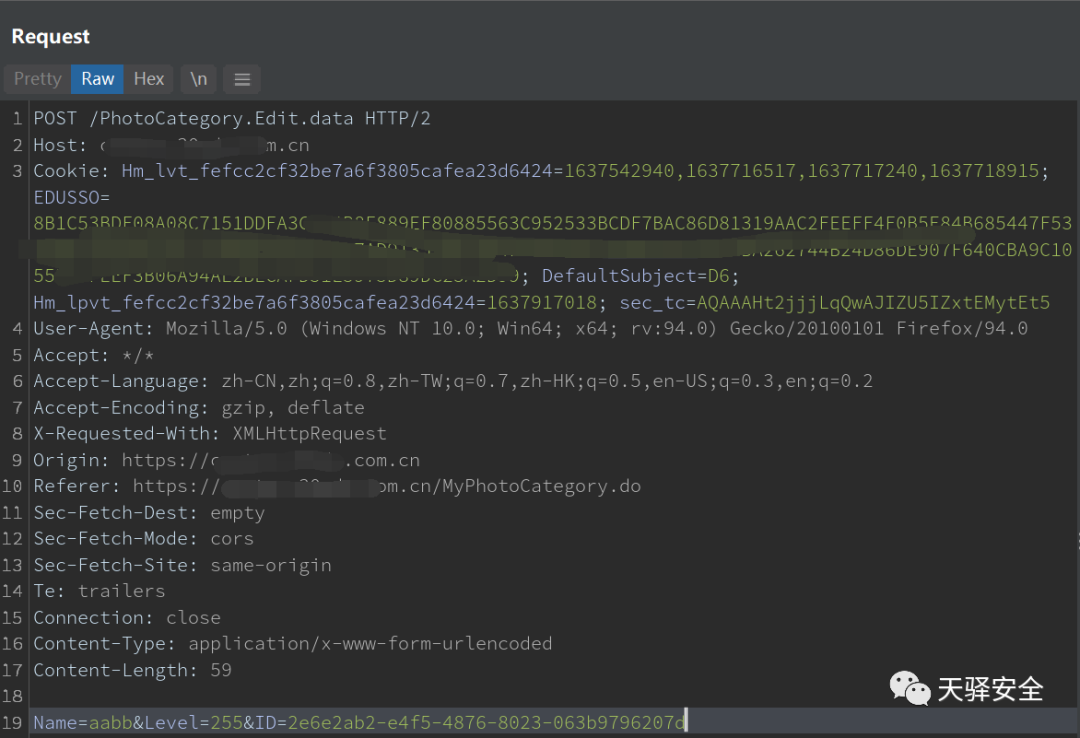
Task: Open the Hex view tab
Action: [x=149, y=79]
